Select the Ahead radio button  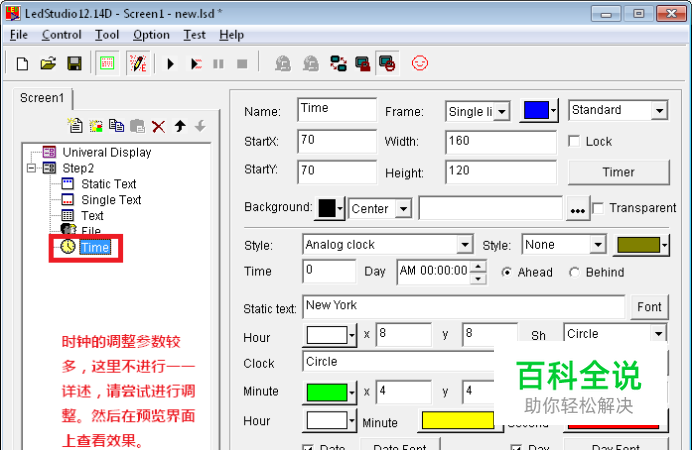(507, 273)
